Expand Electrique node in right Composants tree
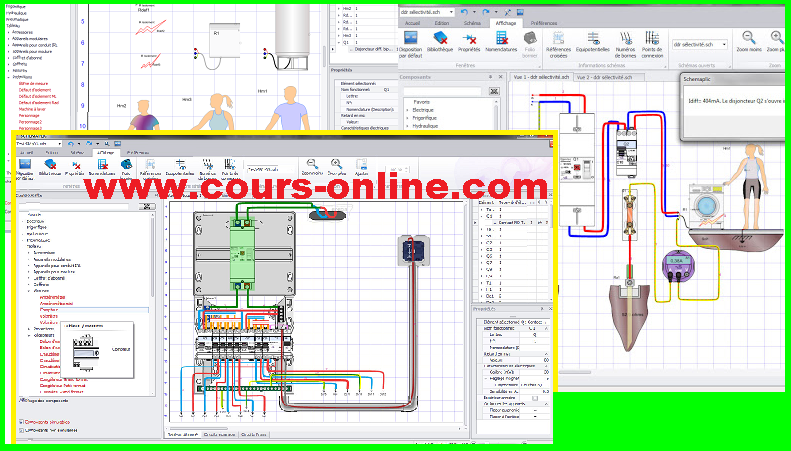 [x=408, y=110]
